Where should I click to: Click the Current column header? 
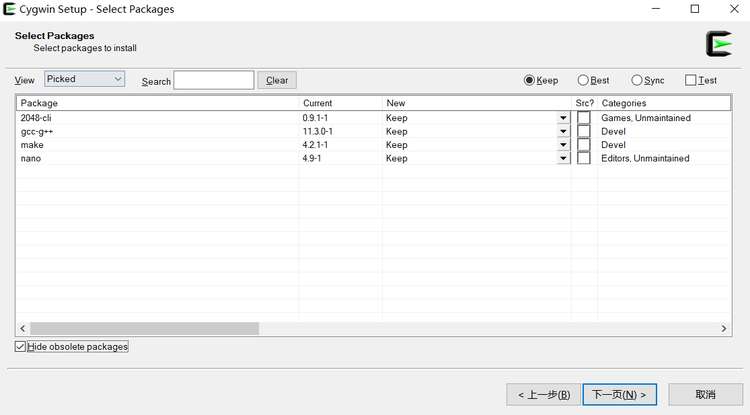pyautogui.click(x=341, y=103)
